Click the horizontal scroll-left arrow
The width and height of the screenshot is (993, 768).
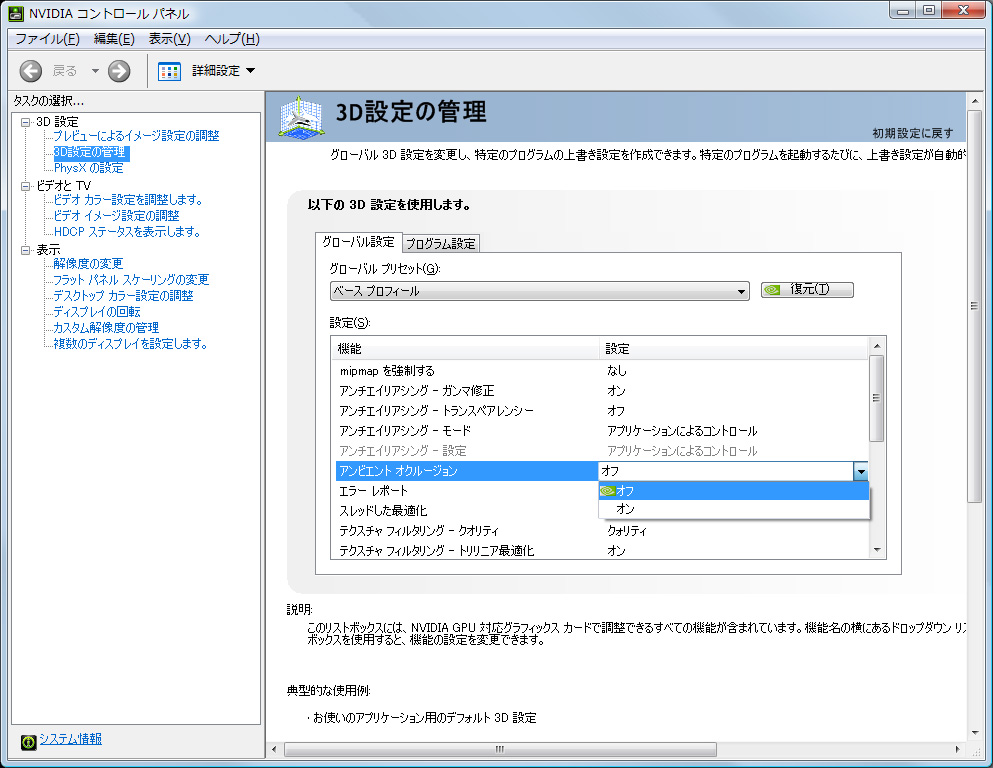pos(274,750)
